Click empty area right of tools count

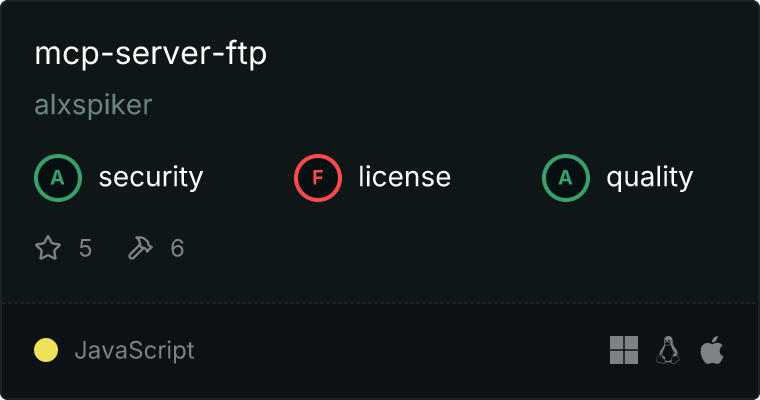coord(436,248)
